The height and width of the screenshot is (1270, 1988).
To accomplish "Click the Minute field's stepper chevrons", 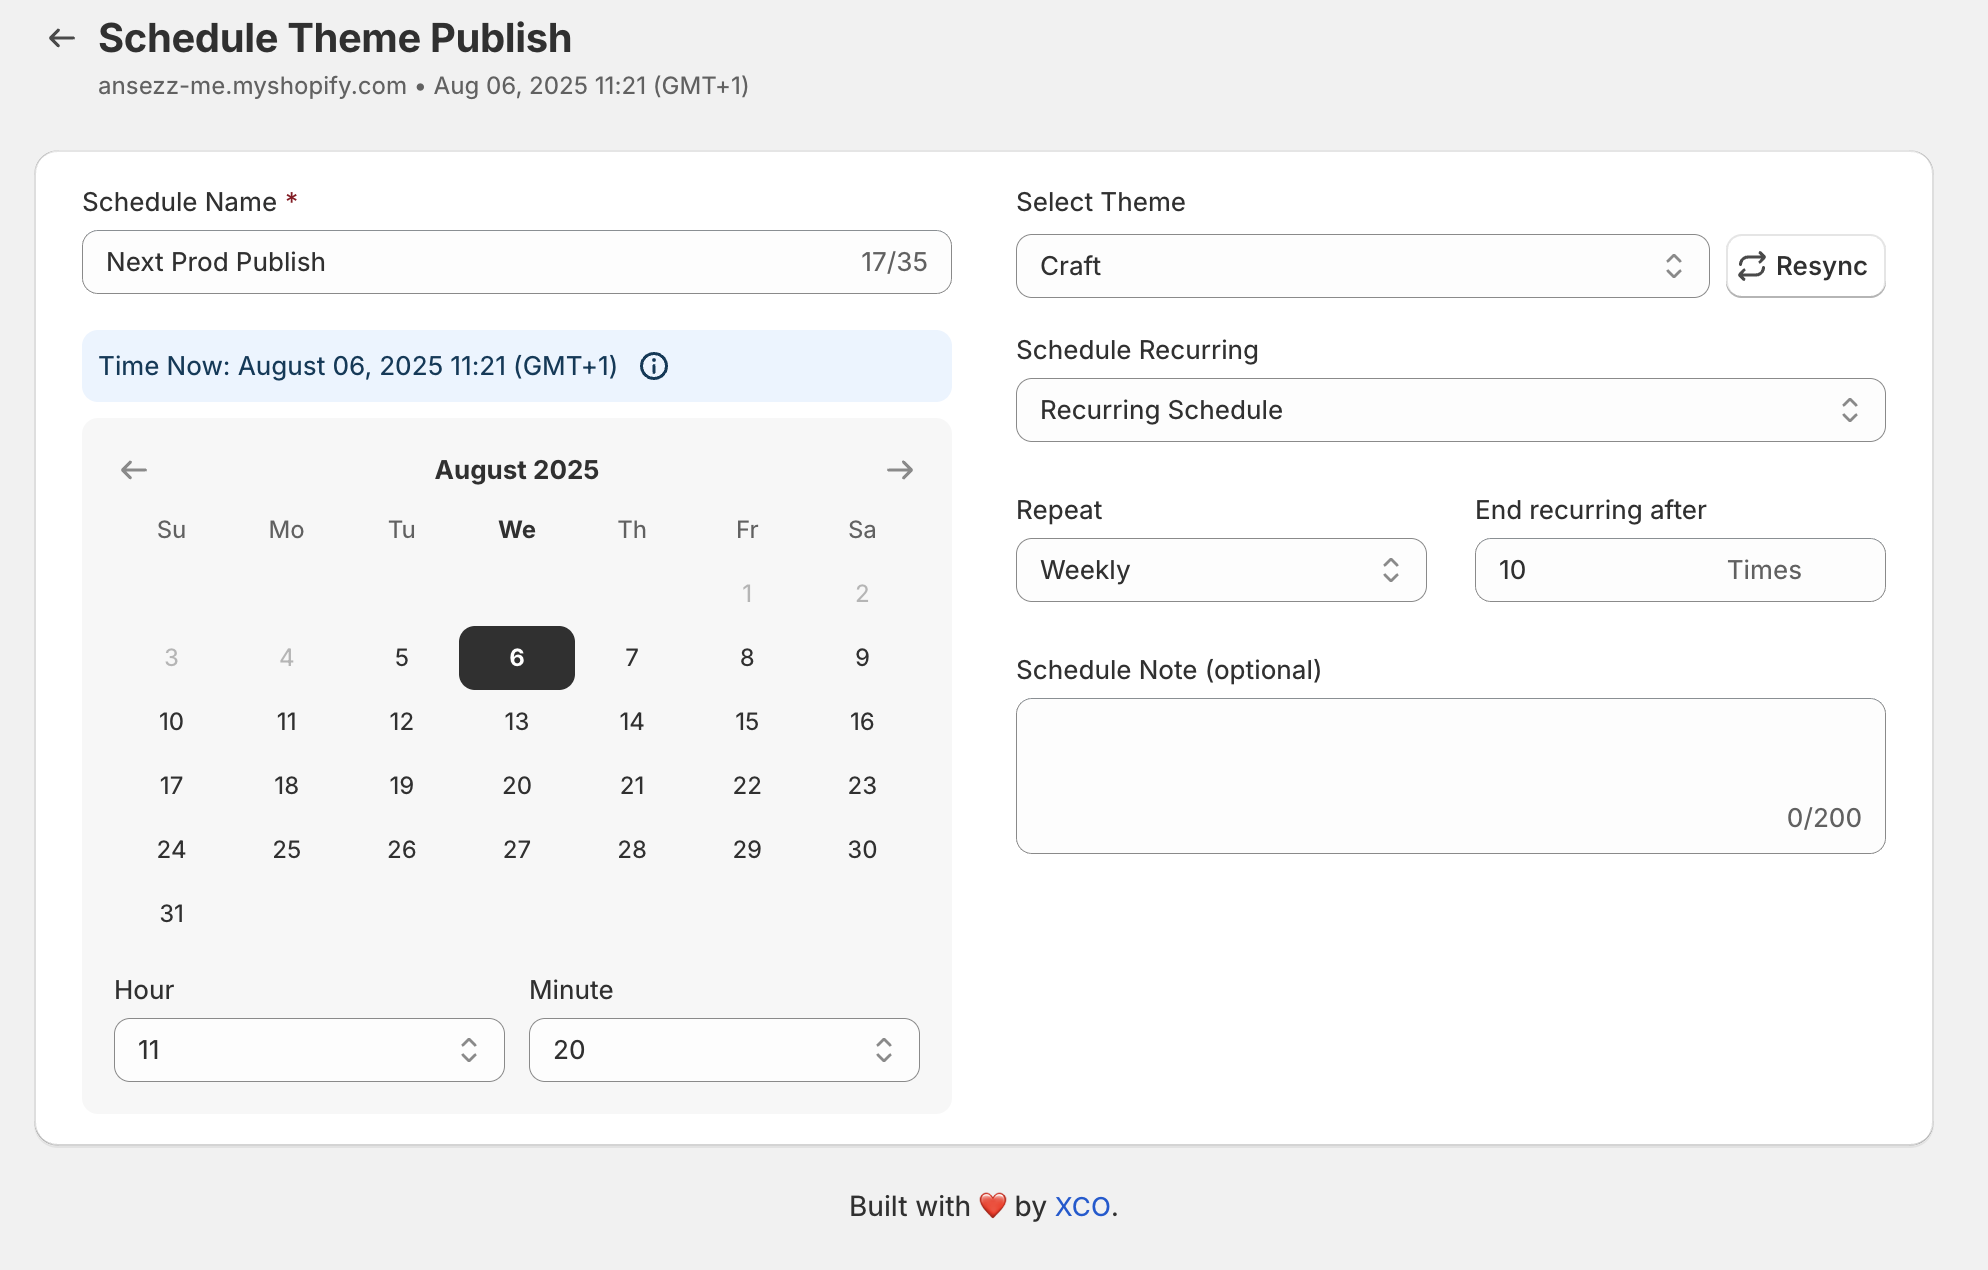I will (x=884, y=1050).
